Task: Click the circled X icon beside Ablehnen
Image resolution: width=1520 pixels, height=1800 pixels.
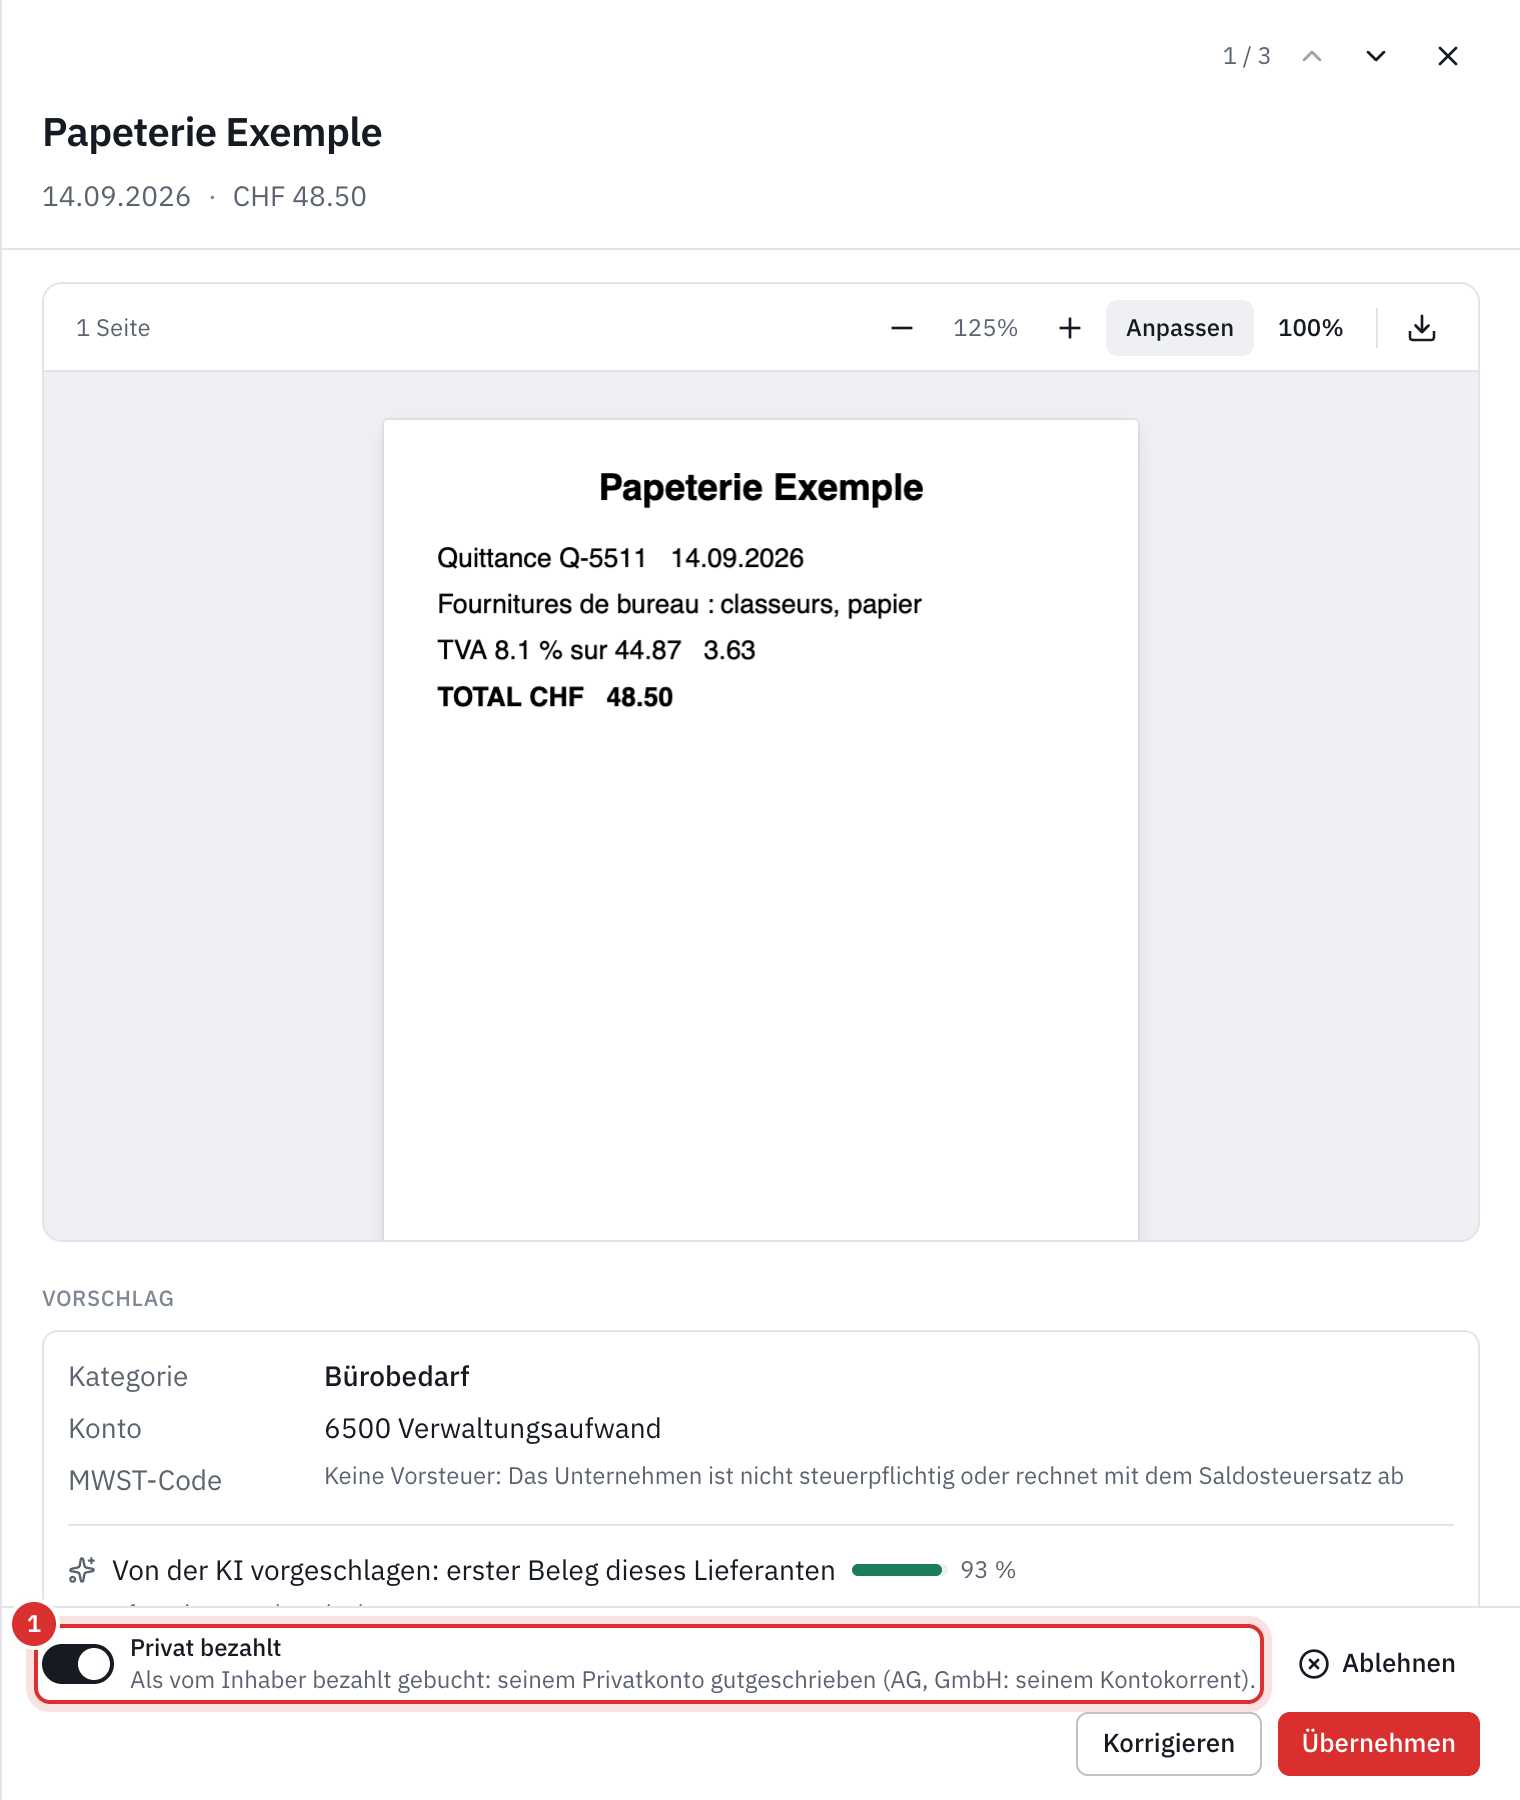Action: (1314, 1663)
